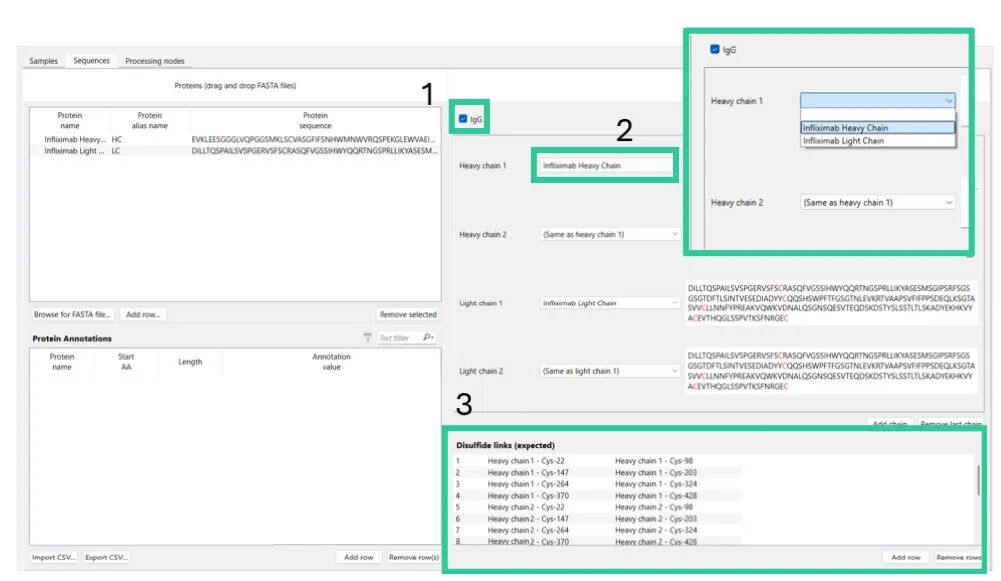The height and width of the screenshot is (581, 1001).
Task: Click the Export CSV button
Action: click(105, 557)
